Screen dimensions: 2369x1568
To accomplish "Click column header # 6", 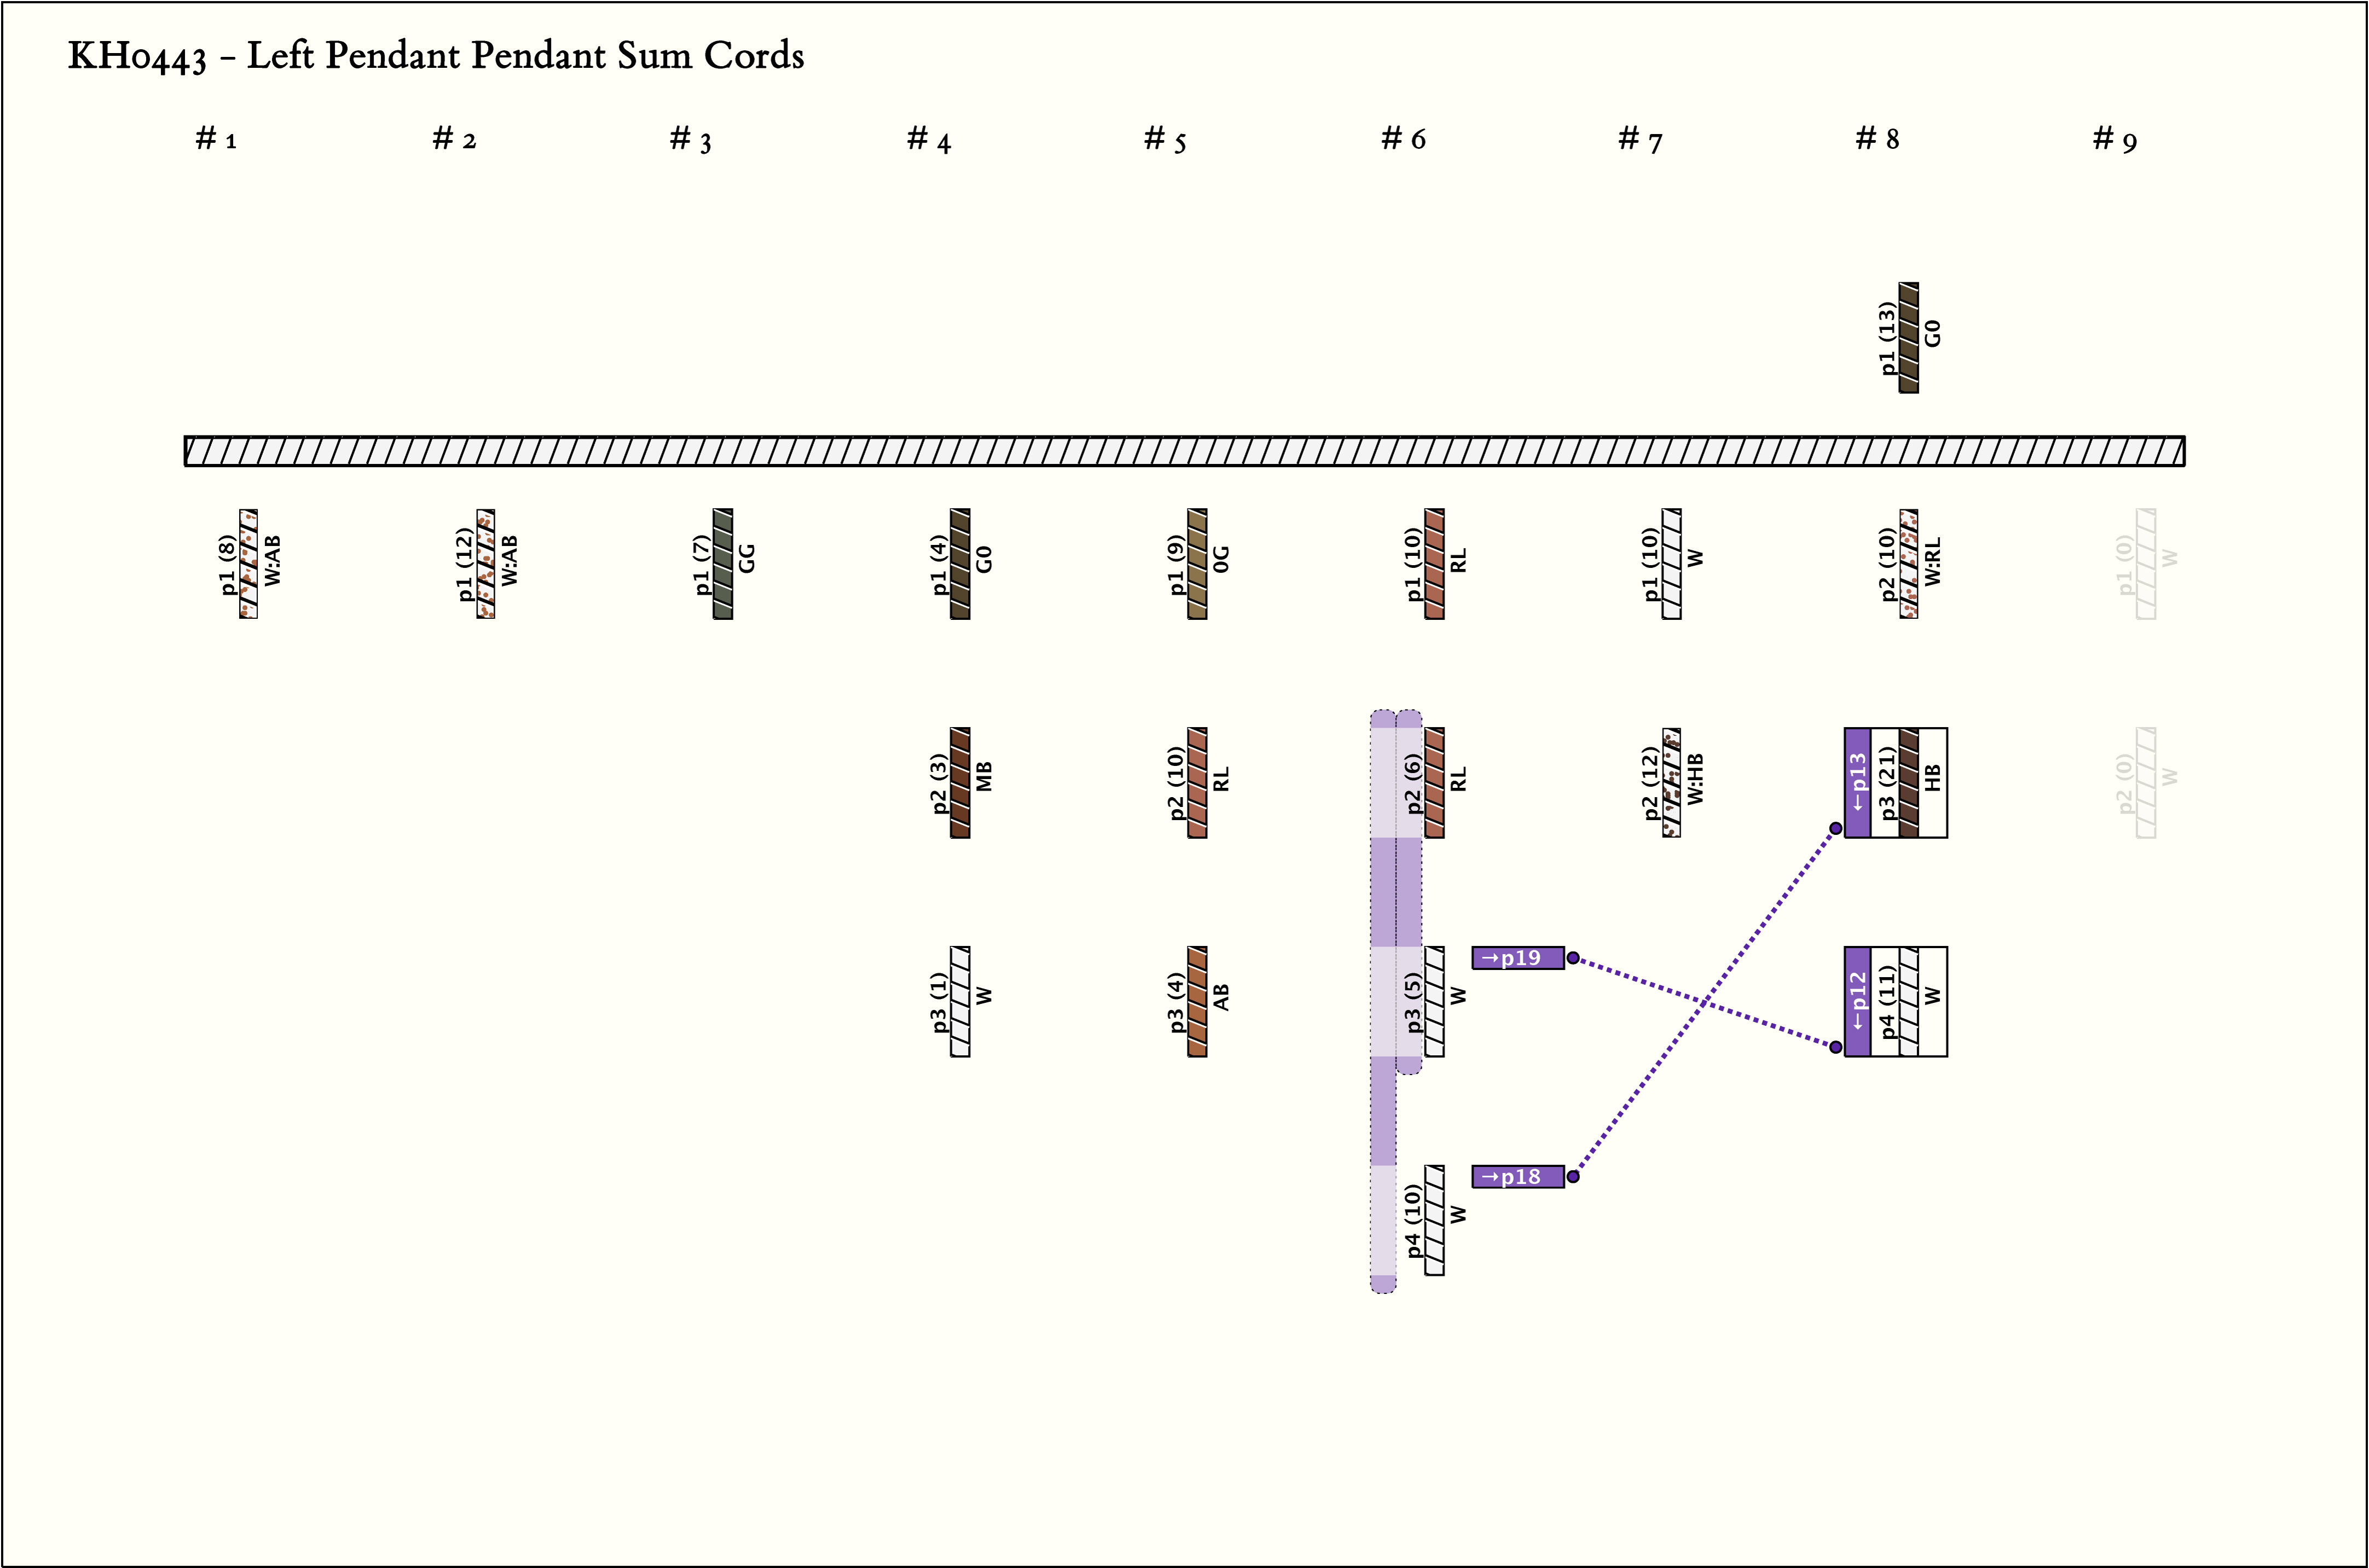I will [x=1403, y=139].
